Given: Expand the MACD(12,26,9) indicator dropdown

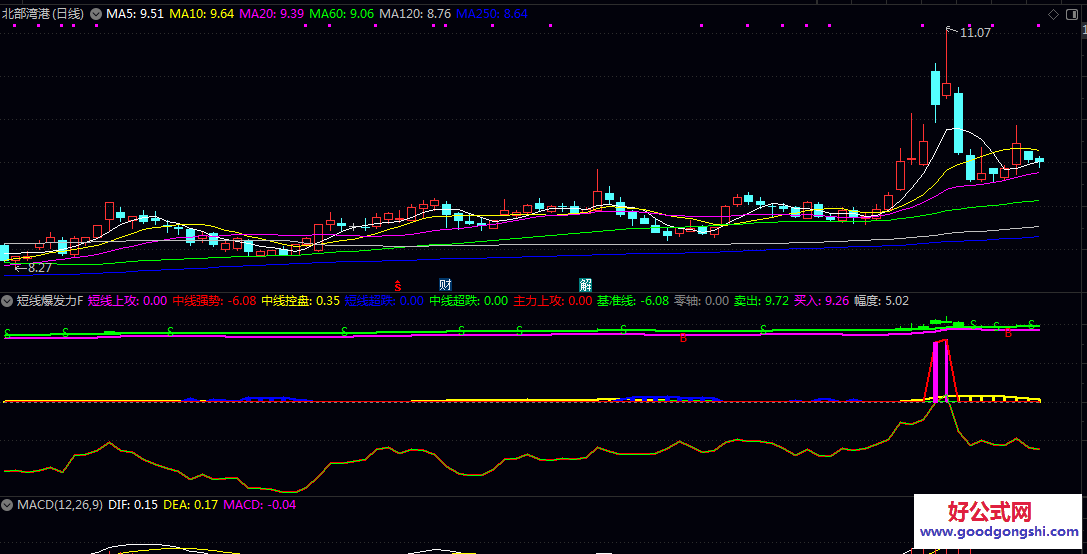Looking at the screenshot, I should pos(7,505).
